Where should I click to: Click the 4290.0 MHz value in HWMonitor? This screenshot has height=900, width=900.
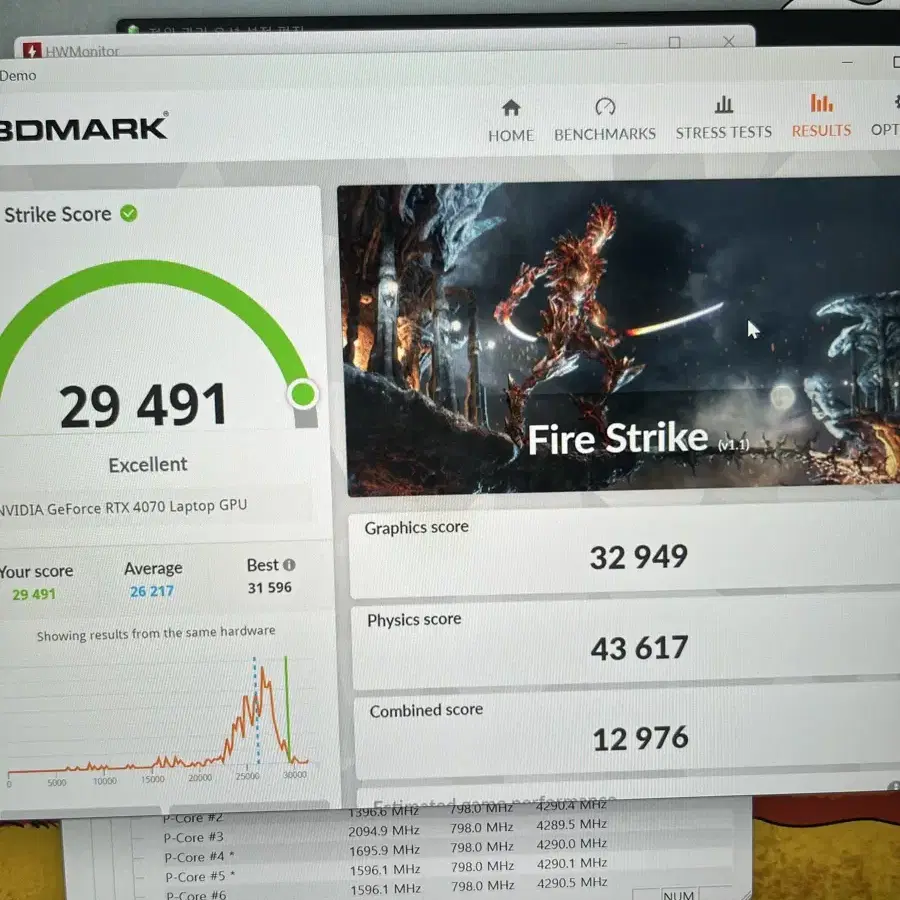(572, 844)
